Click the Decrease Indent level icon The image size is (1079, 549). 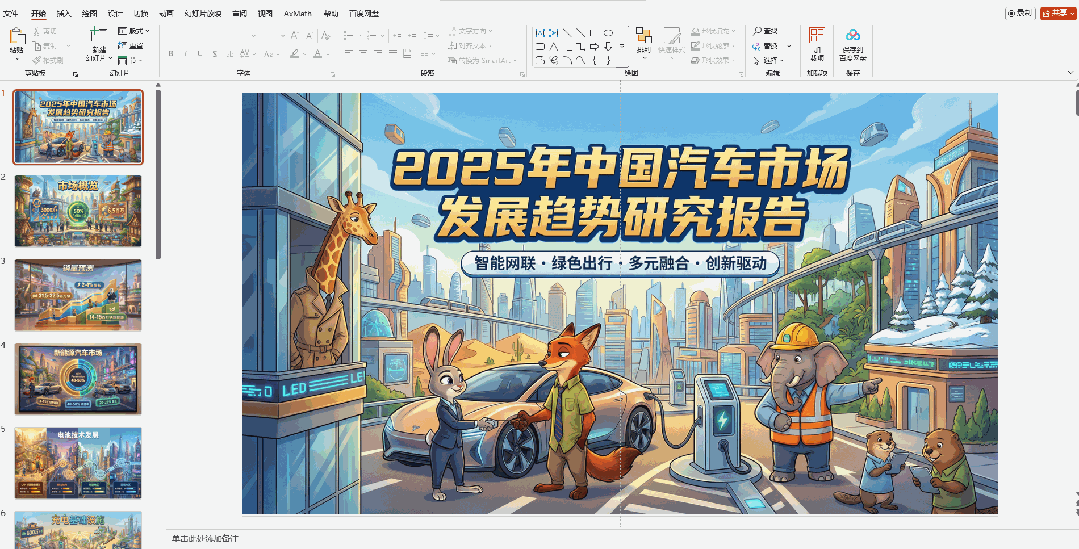tap(396, 35)
